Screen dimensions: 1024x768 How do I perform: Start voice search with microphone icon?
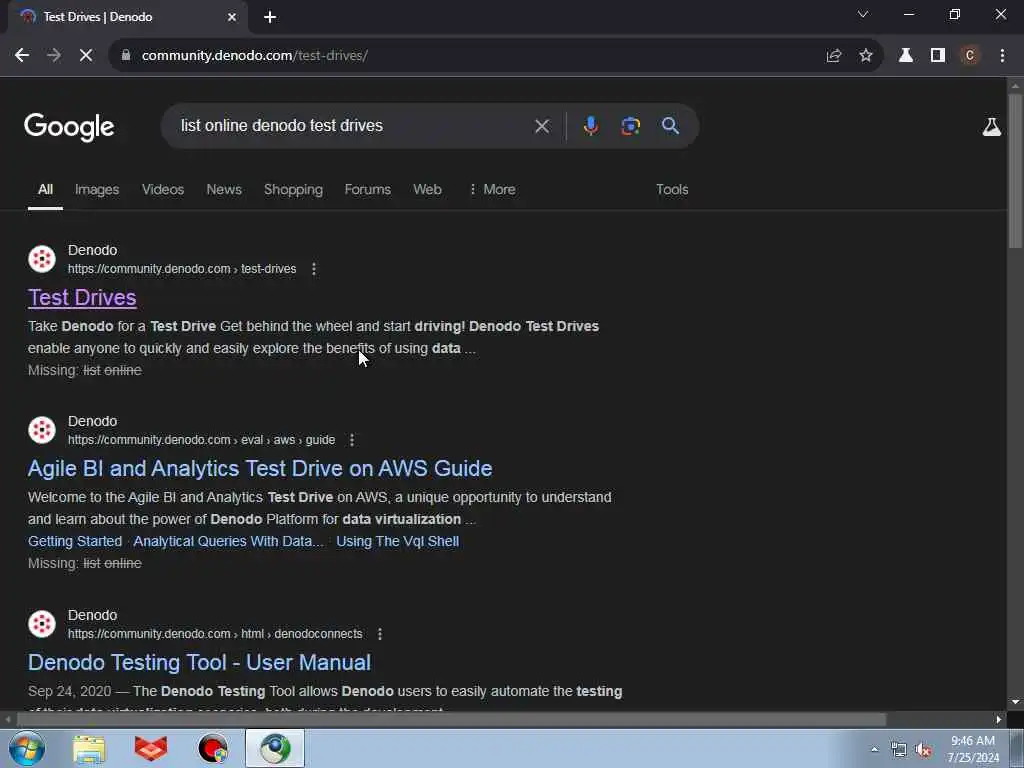click(x=590, y=126)
